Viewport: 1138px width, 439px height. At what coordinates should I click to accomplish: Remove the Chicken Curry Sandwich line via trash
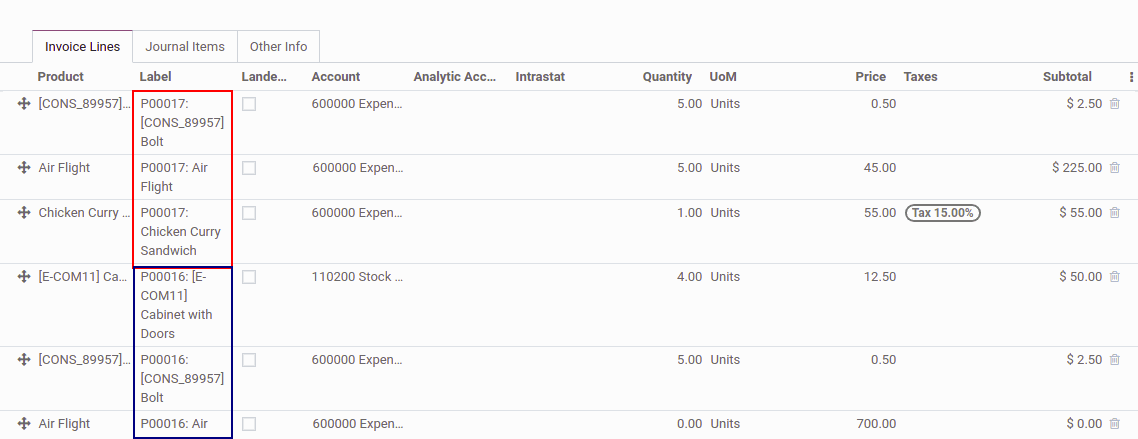pyautogui.click(x=1115, y=213)
